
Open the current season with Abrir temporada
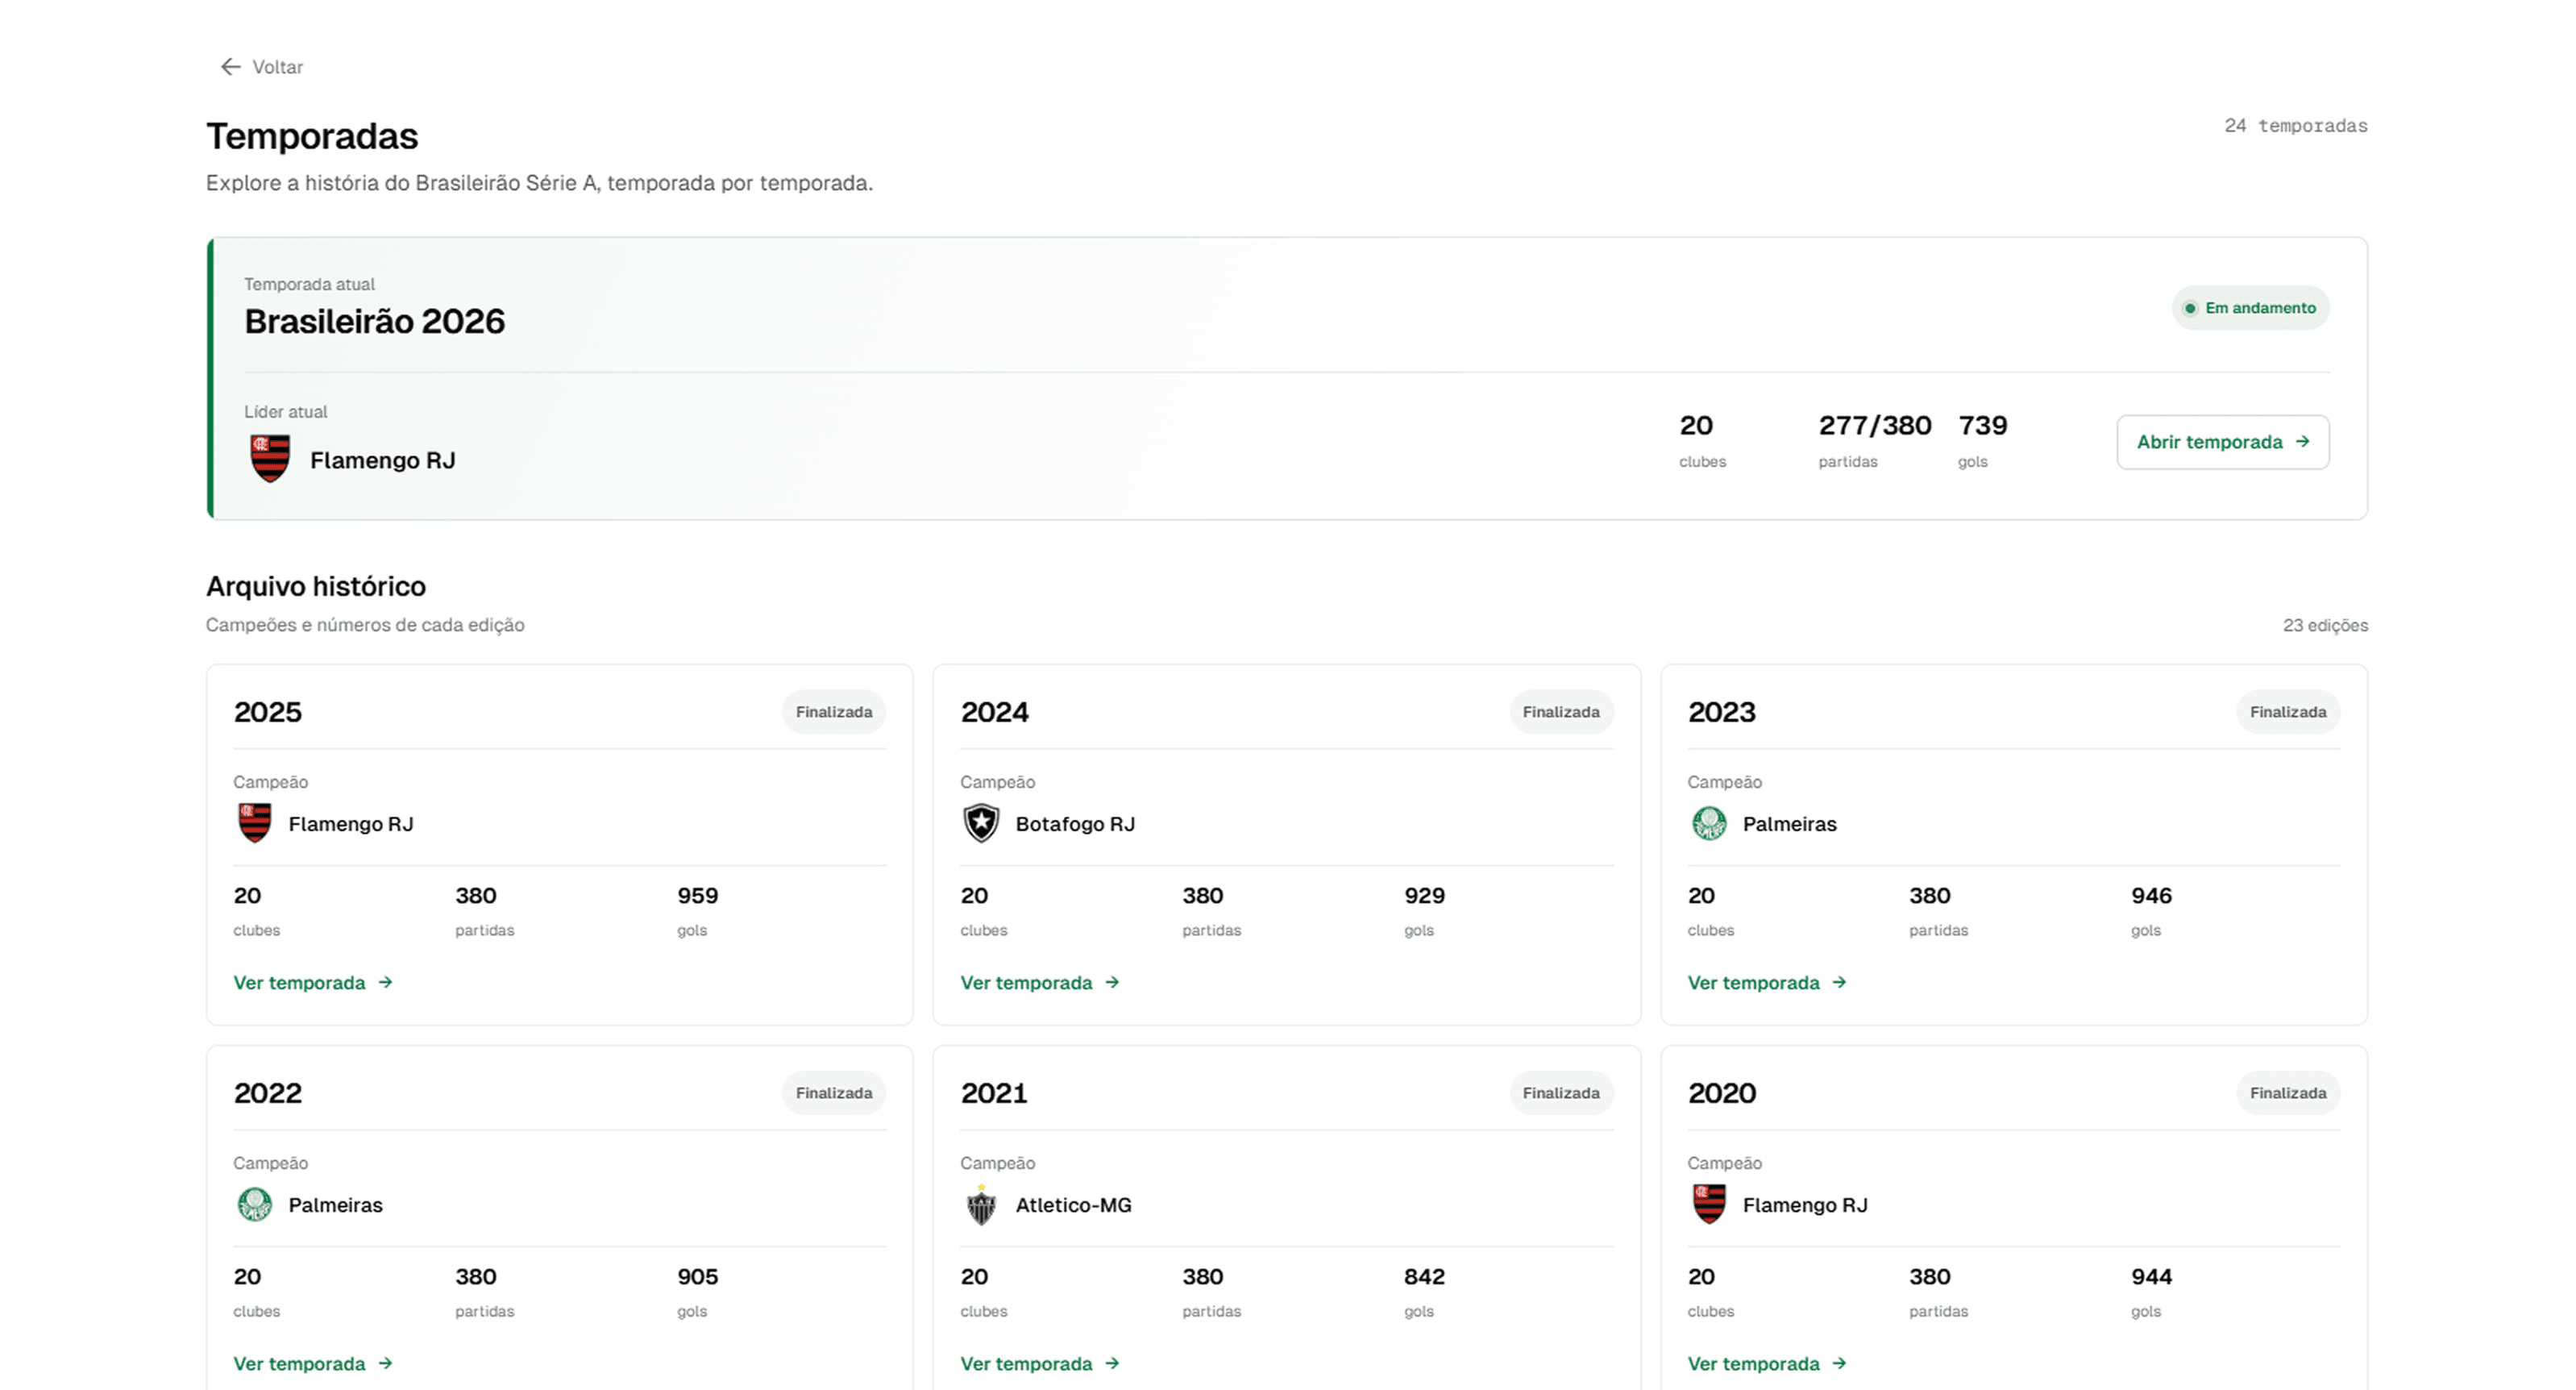2222,442
